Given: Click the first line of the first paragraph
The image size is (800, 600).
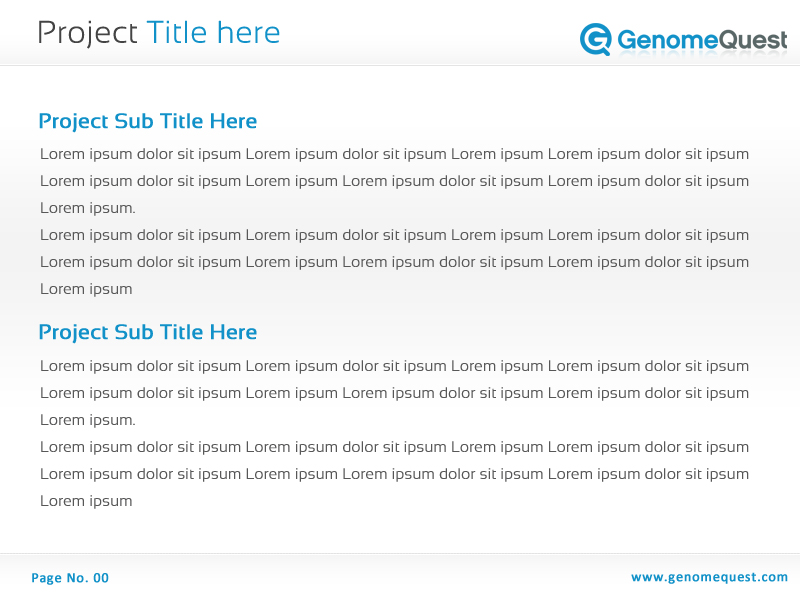Looking at the screenshot, I should [x=394, y=154].
